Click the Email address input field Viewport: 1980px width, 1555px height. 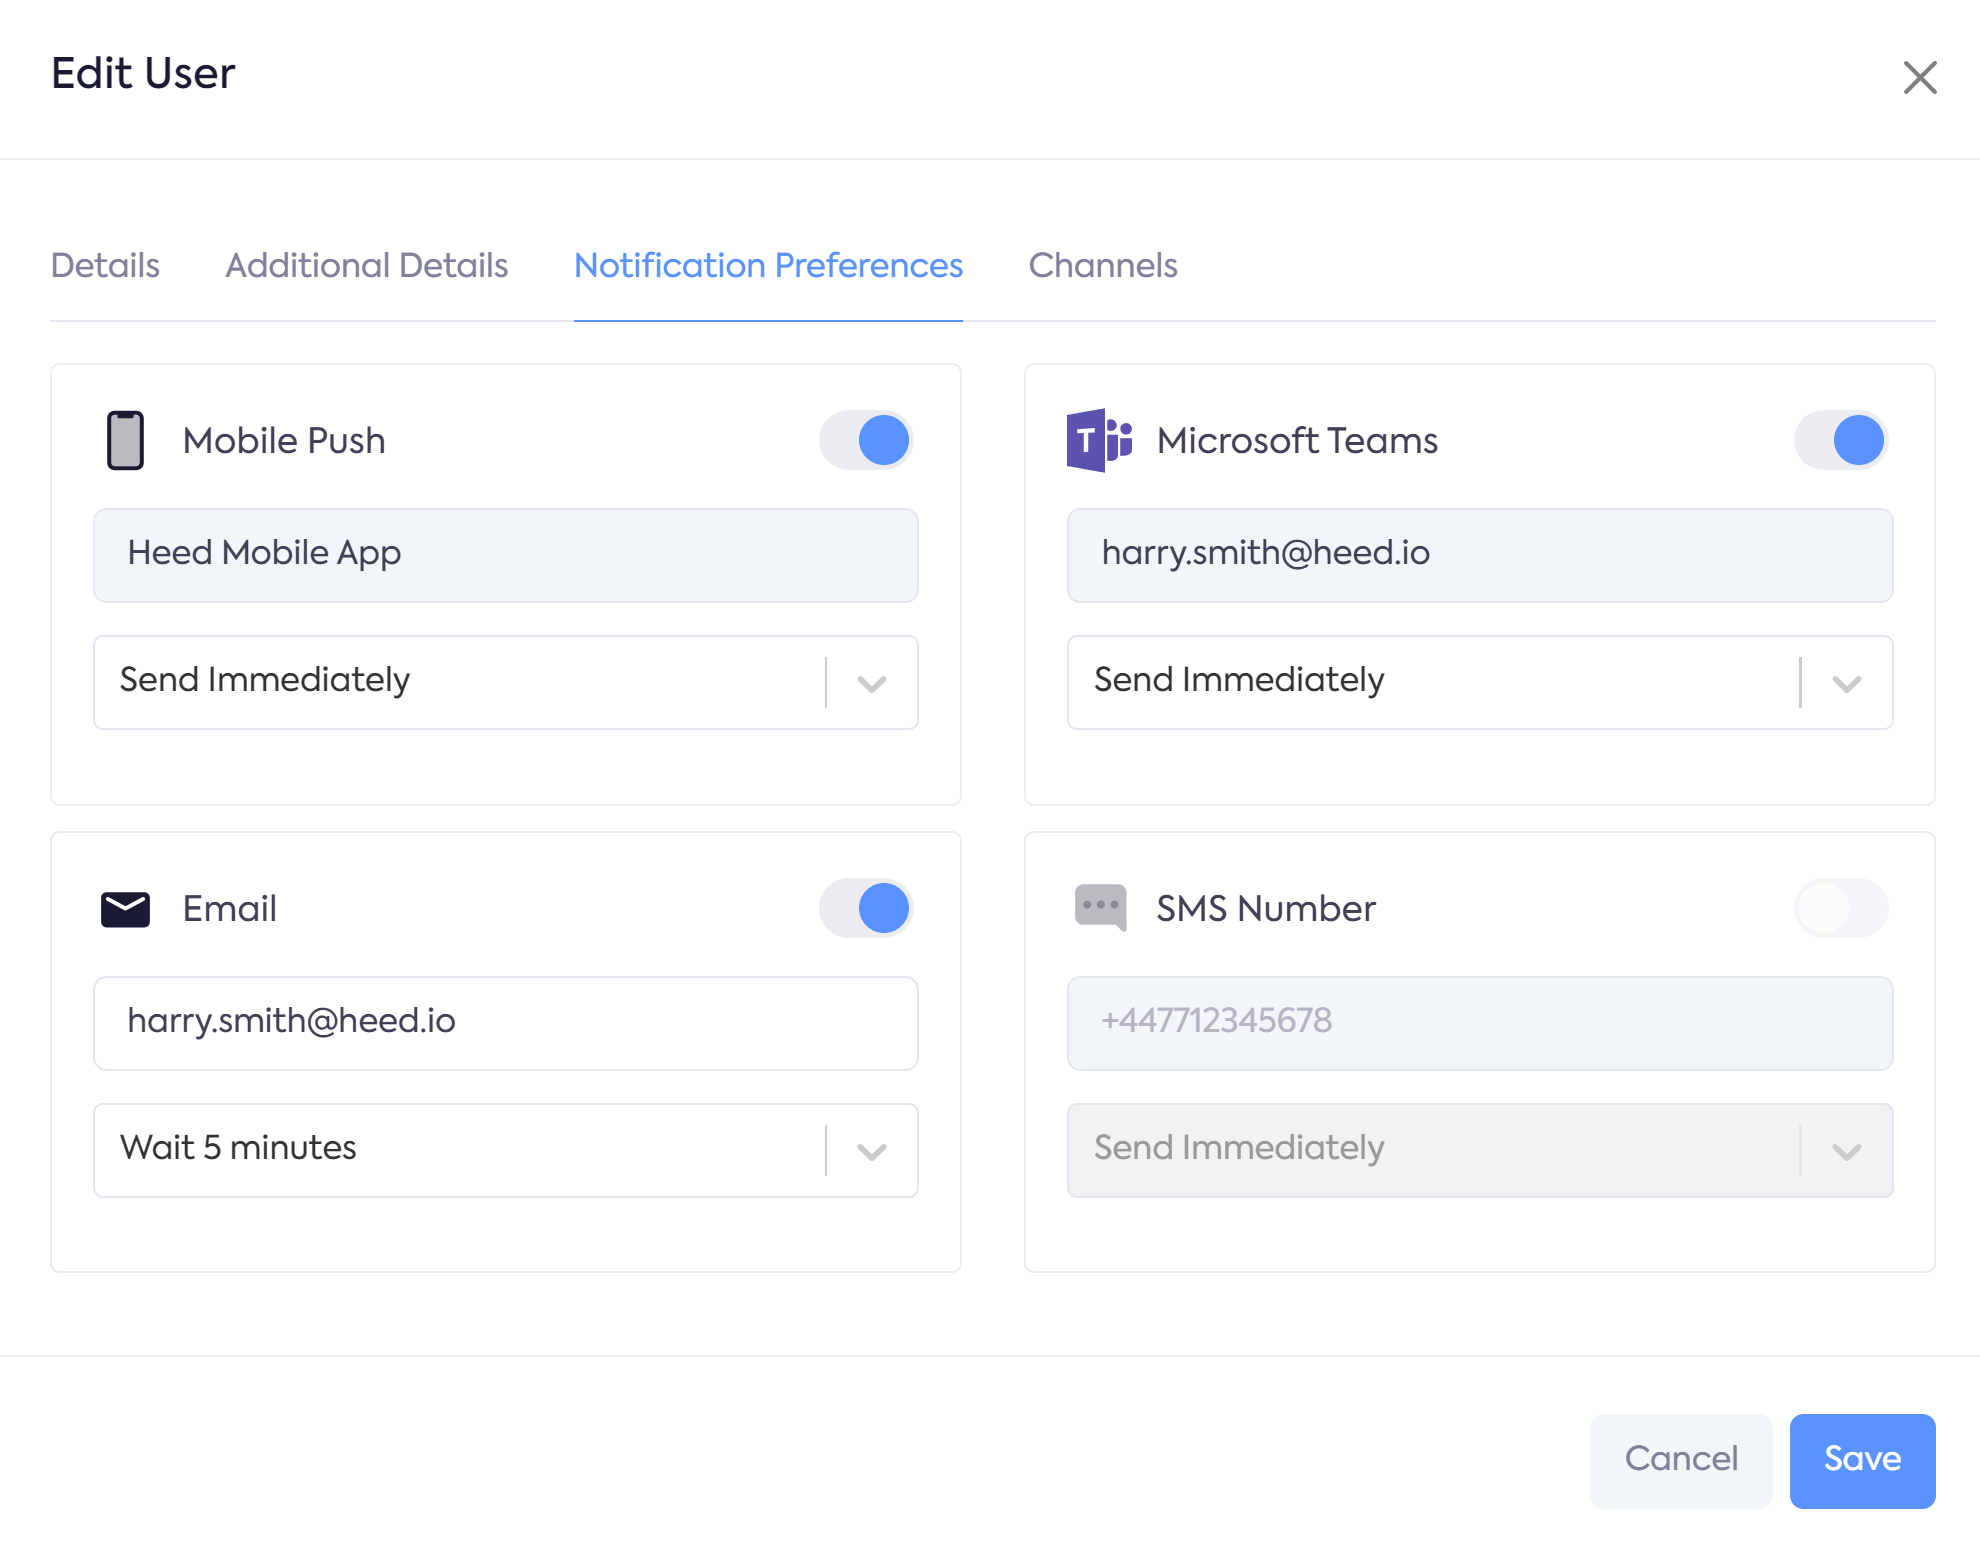505,1022
